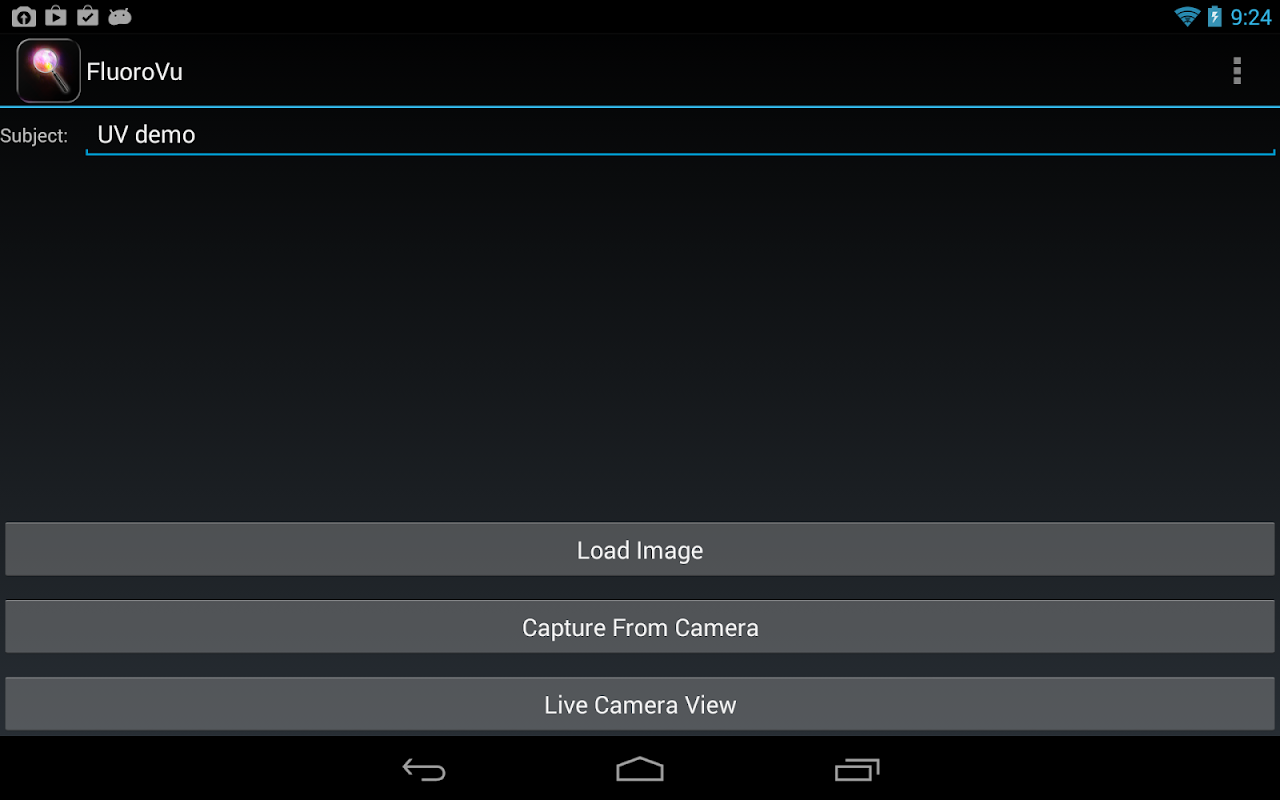Tap the Play Store notification icon
1280x800 pixels.
(x=56, y=16)
